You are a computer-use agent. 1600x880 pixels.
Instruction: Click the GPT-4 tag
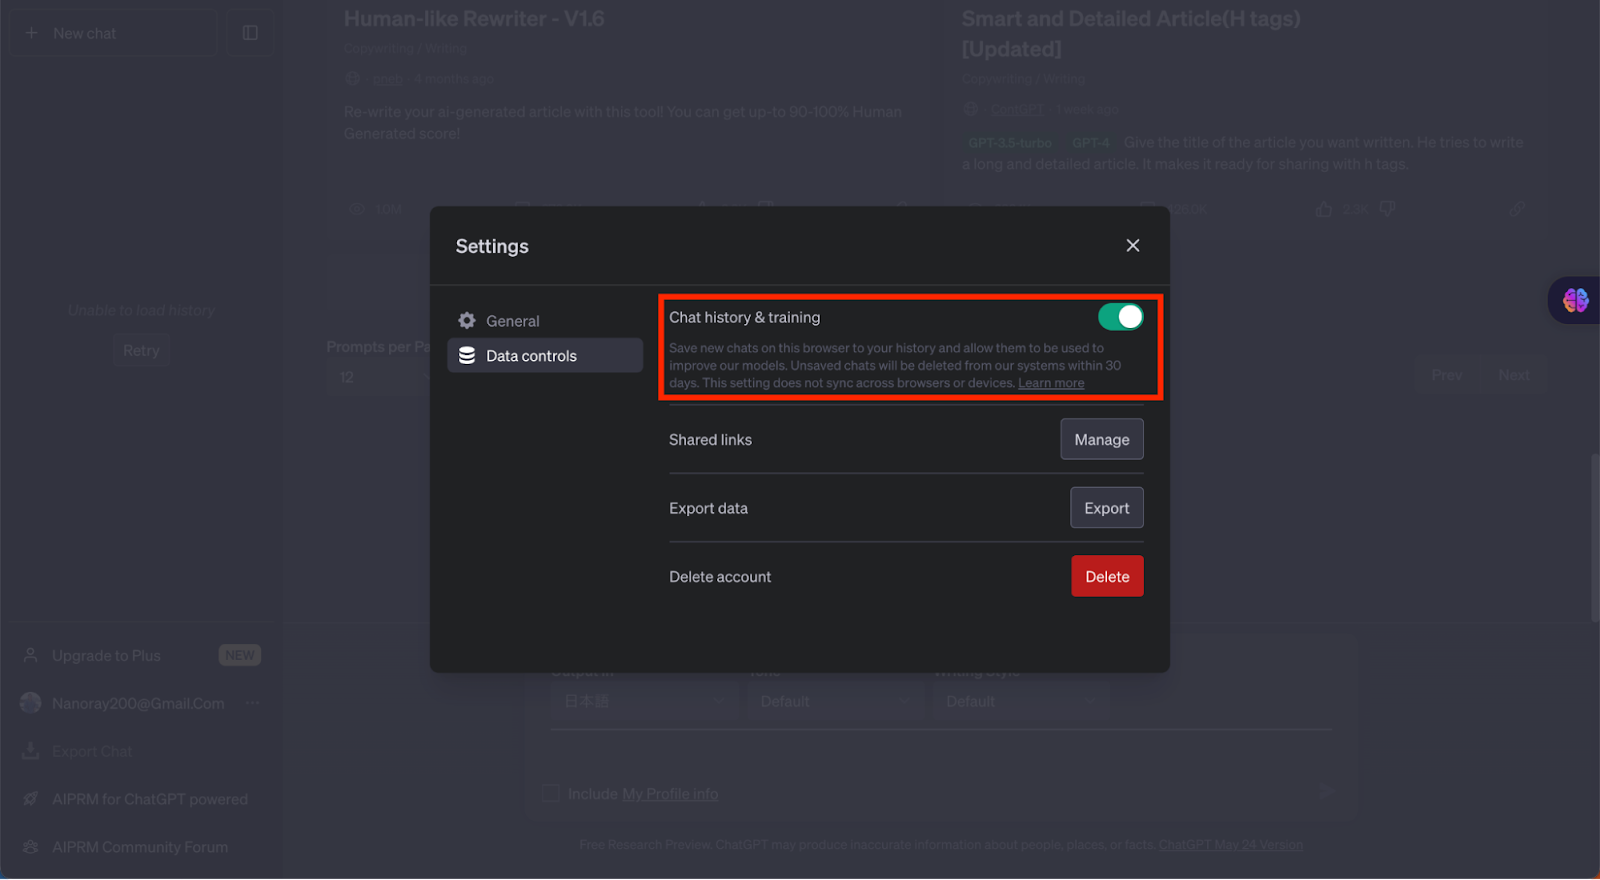click(x=1090, y=143)
